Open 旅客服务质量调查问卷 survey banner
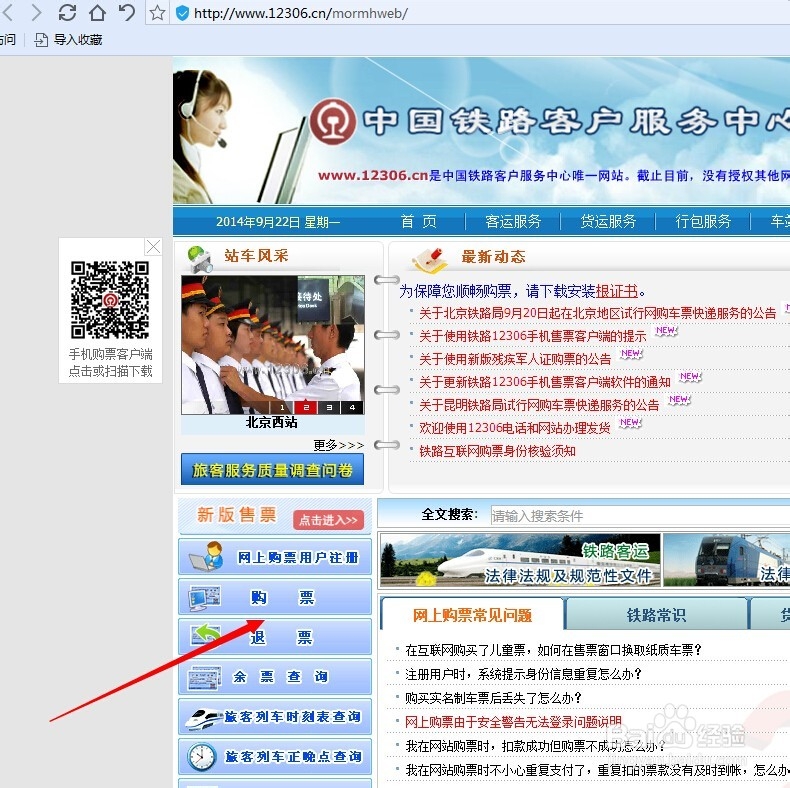This screenshot has width=790, height=788. (272, 470)
